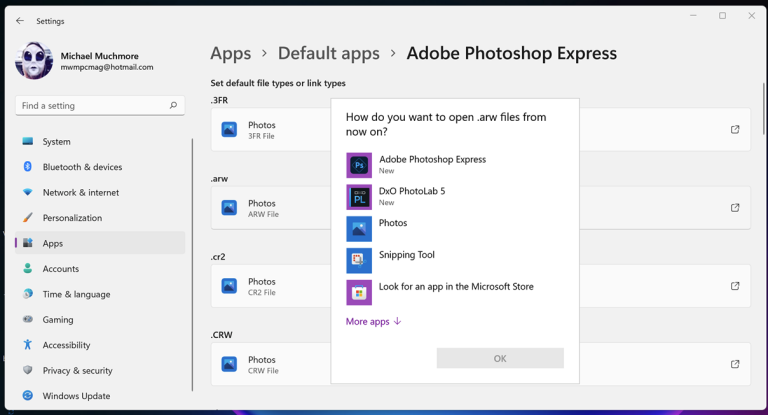Click the Time & language globe icon
Screen dimensions: 768x415
(x=28, y=293)
